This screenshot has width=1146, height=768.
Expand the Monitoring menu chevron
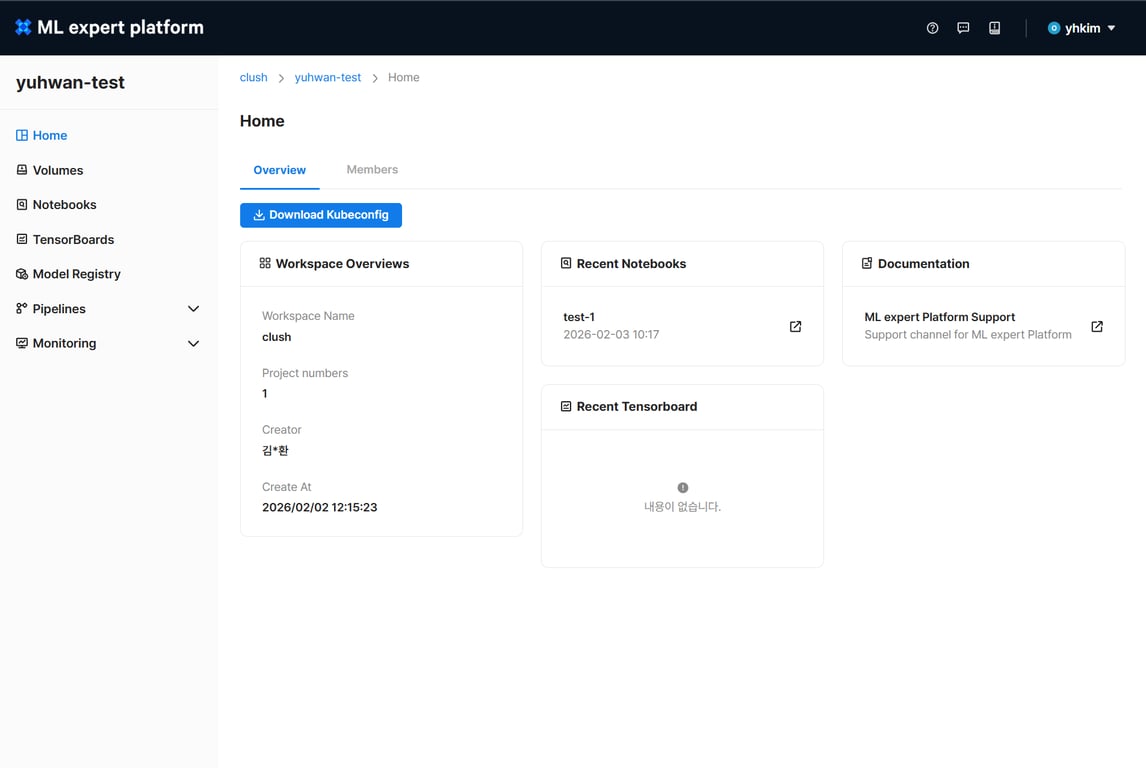click(x=194, y=343)
